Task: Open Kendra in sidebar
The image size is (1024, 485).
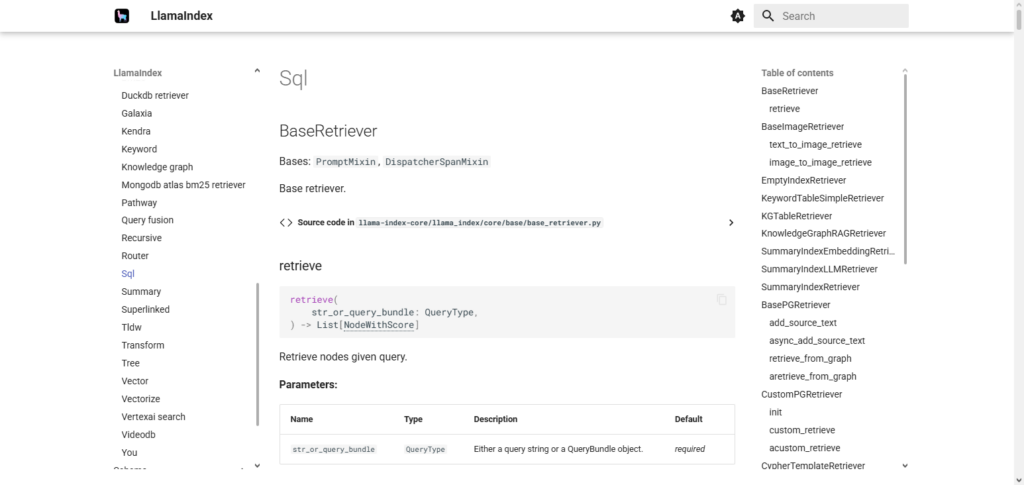Action: pyautogui.click(x=136, y=131)
